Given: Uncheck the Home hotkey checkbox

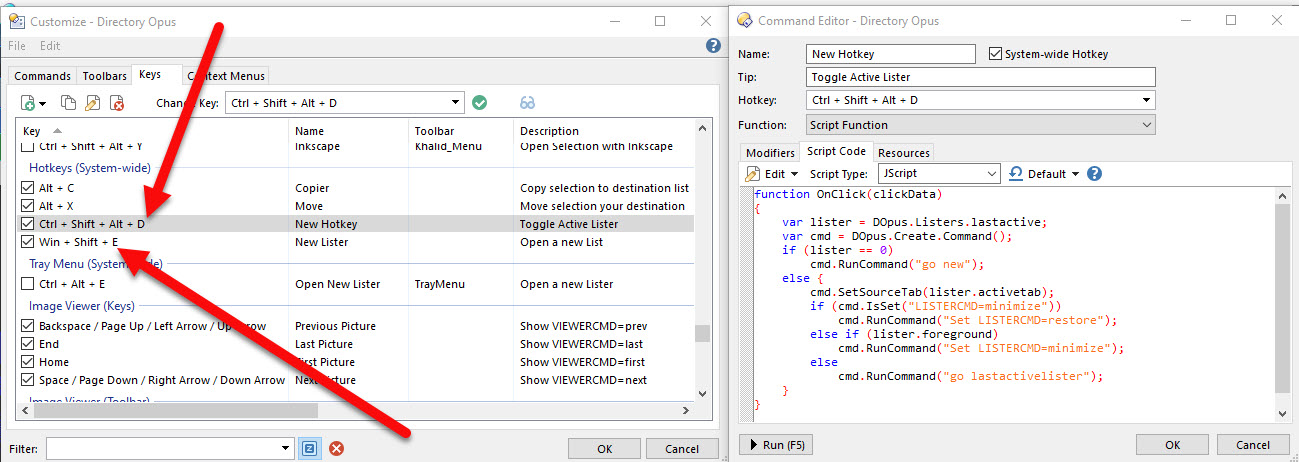Looking at the screenshot, I should coord(28,362).
